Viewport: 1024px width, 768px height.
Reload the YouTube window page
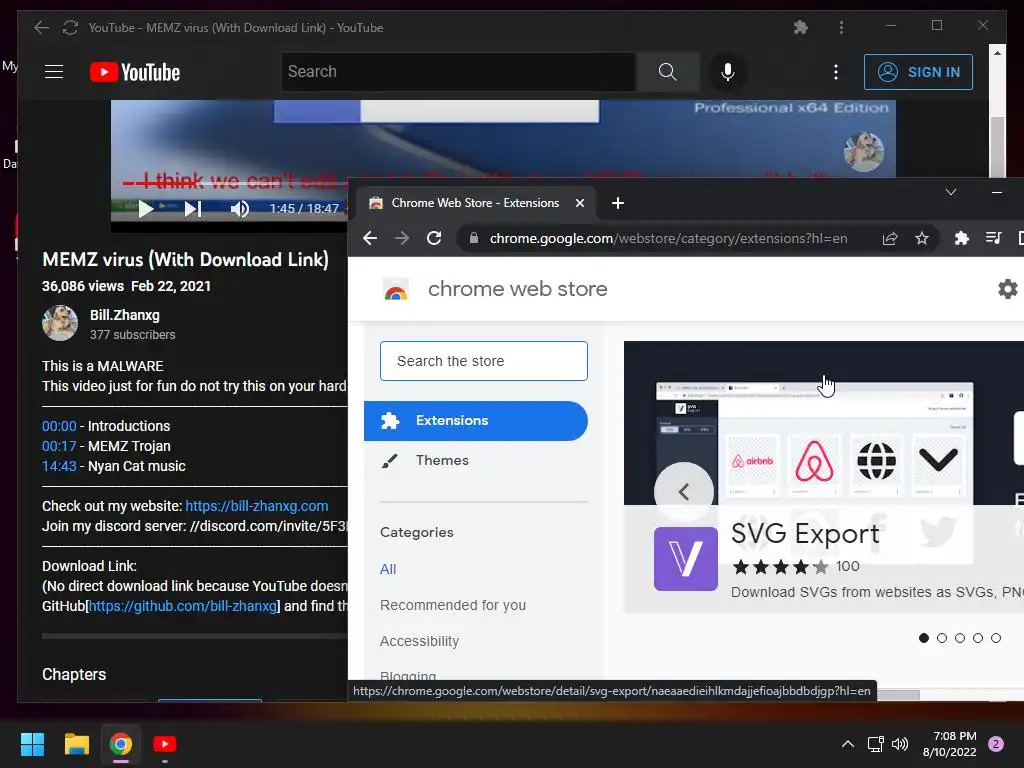click(70, 27)
